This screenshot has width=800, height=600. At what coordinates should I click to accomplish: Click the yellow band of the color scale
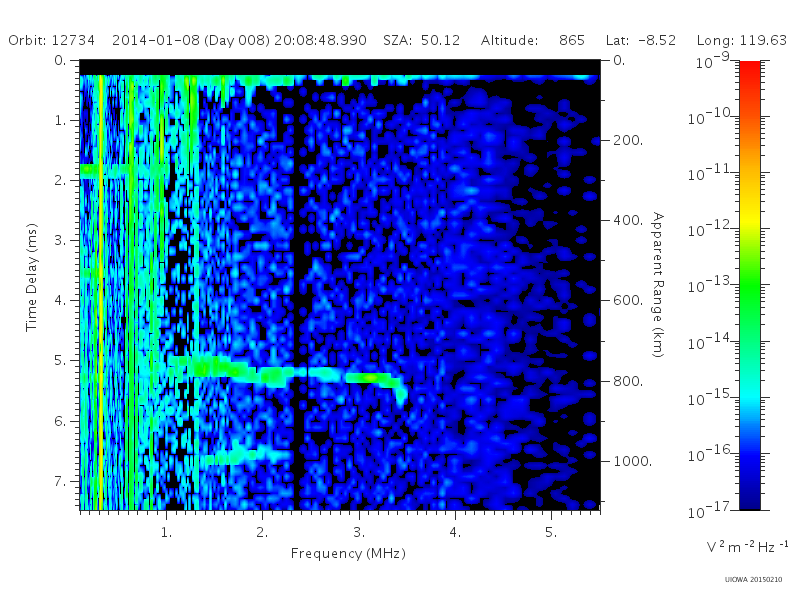click(749, 217)
